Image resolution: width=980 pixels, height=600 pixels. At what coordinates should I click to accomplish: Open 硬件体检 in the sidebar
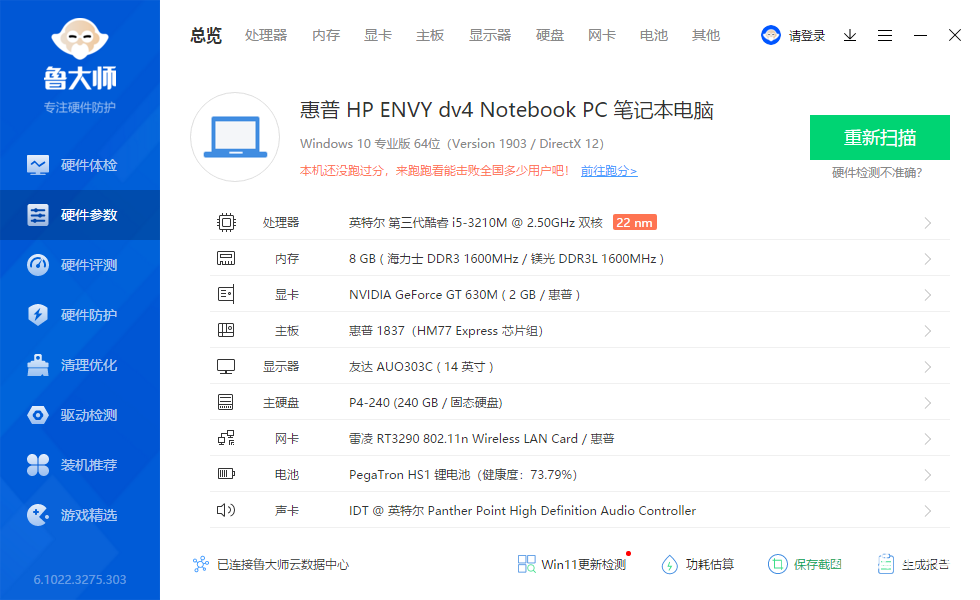tap(80, 165)
